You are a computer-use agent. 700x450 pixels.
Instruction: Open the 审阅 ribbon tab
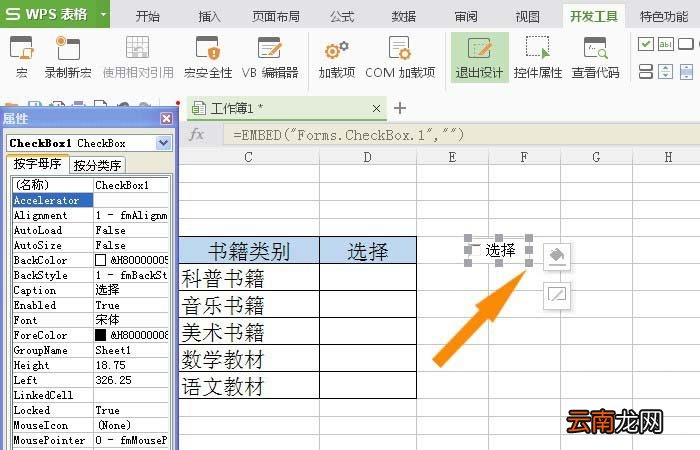pyautogui.click(x=466, y=17)
